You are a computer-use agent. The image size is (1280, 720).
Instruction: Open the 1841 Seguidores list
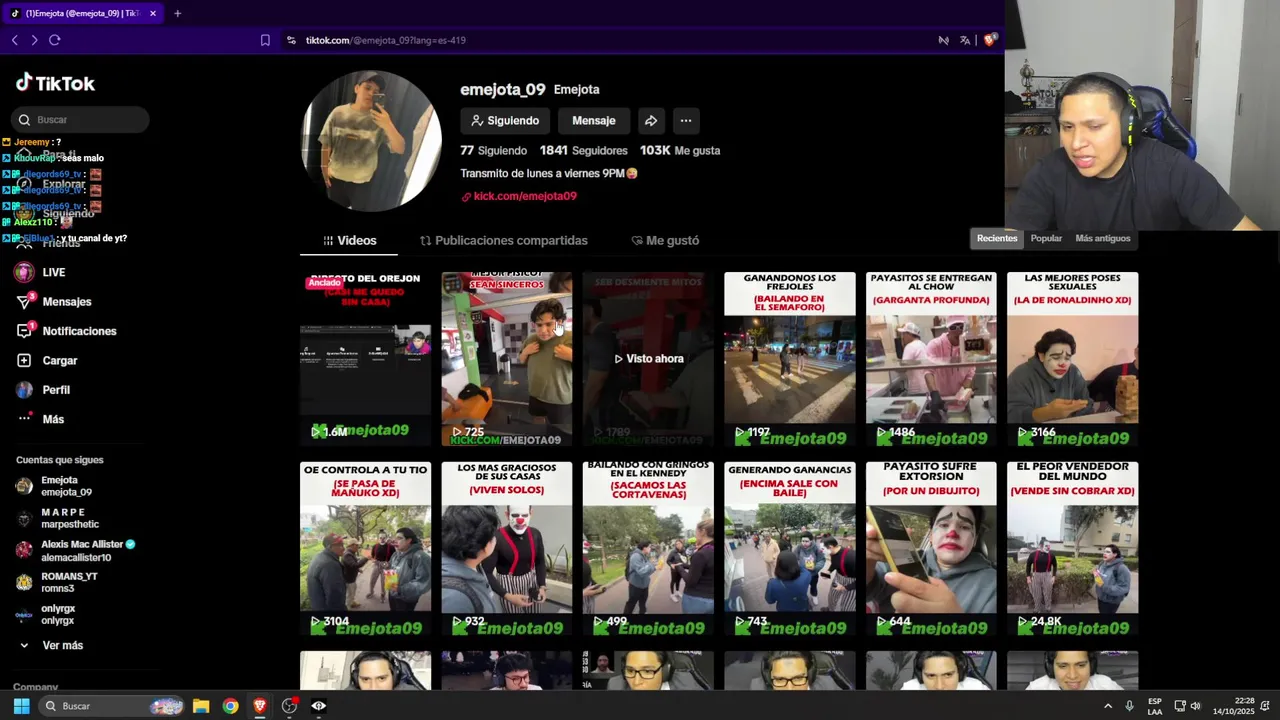[583, 150]
